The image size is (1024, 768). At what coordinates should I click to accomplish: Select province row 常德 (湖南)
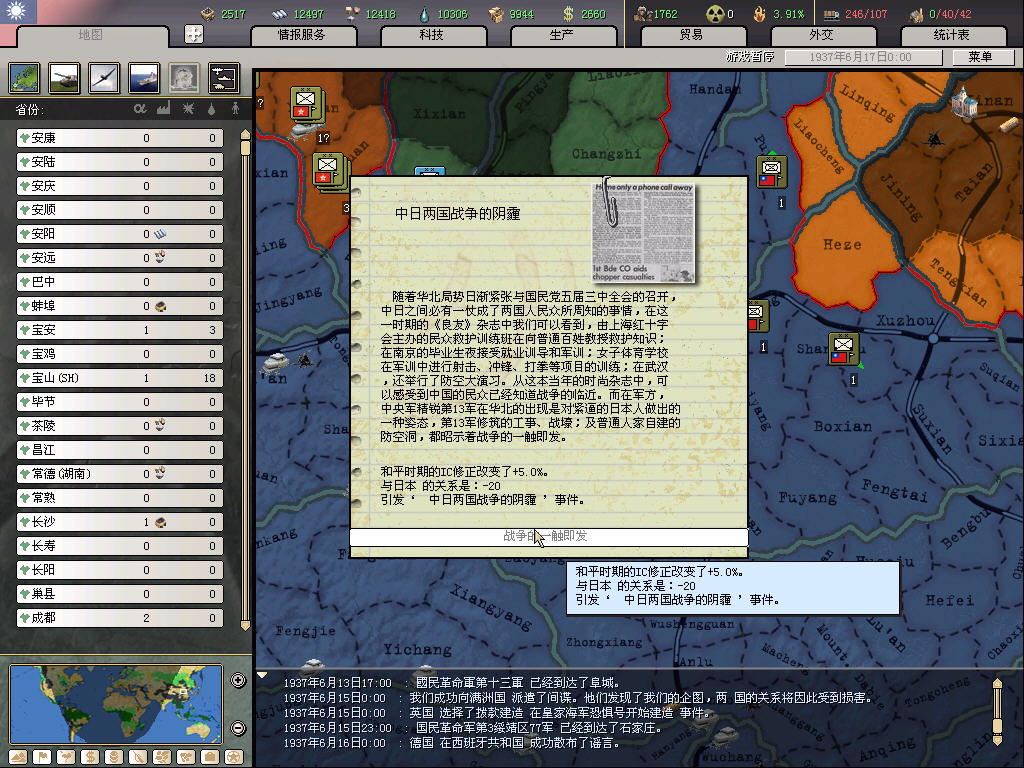(120, 474)
